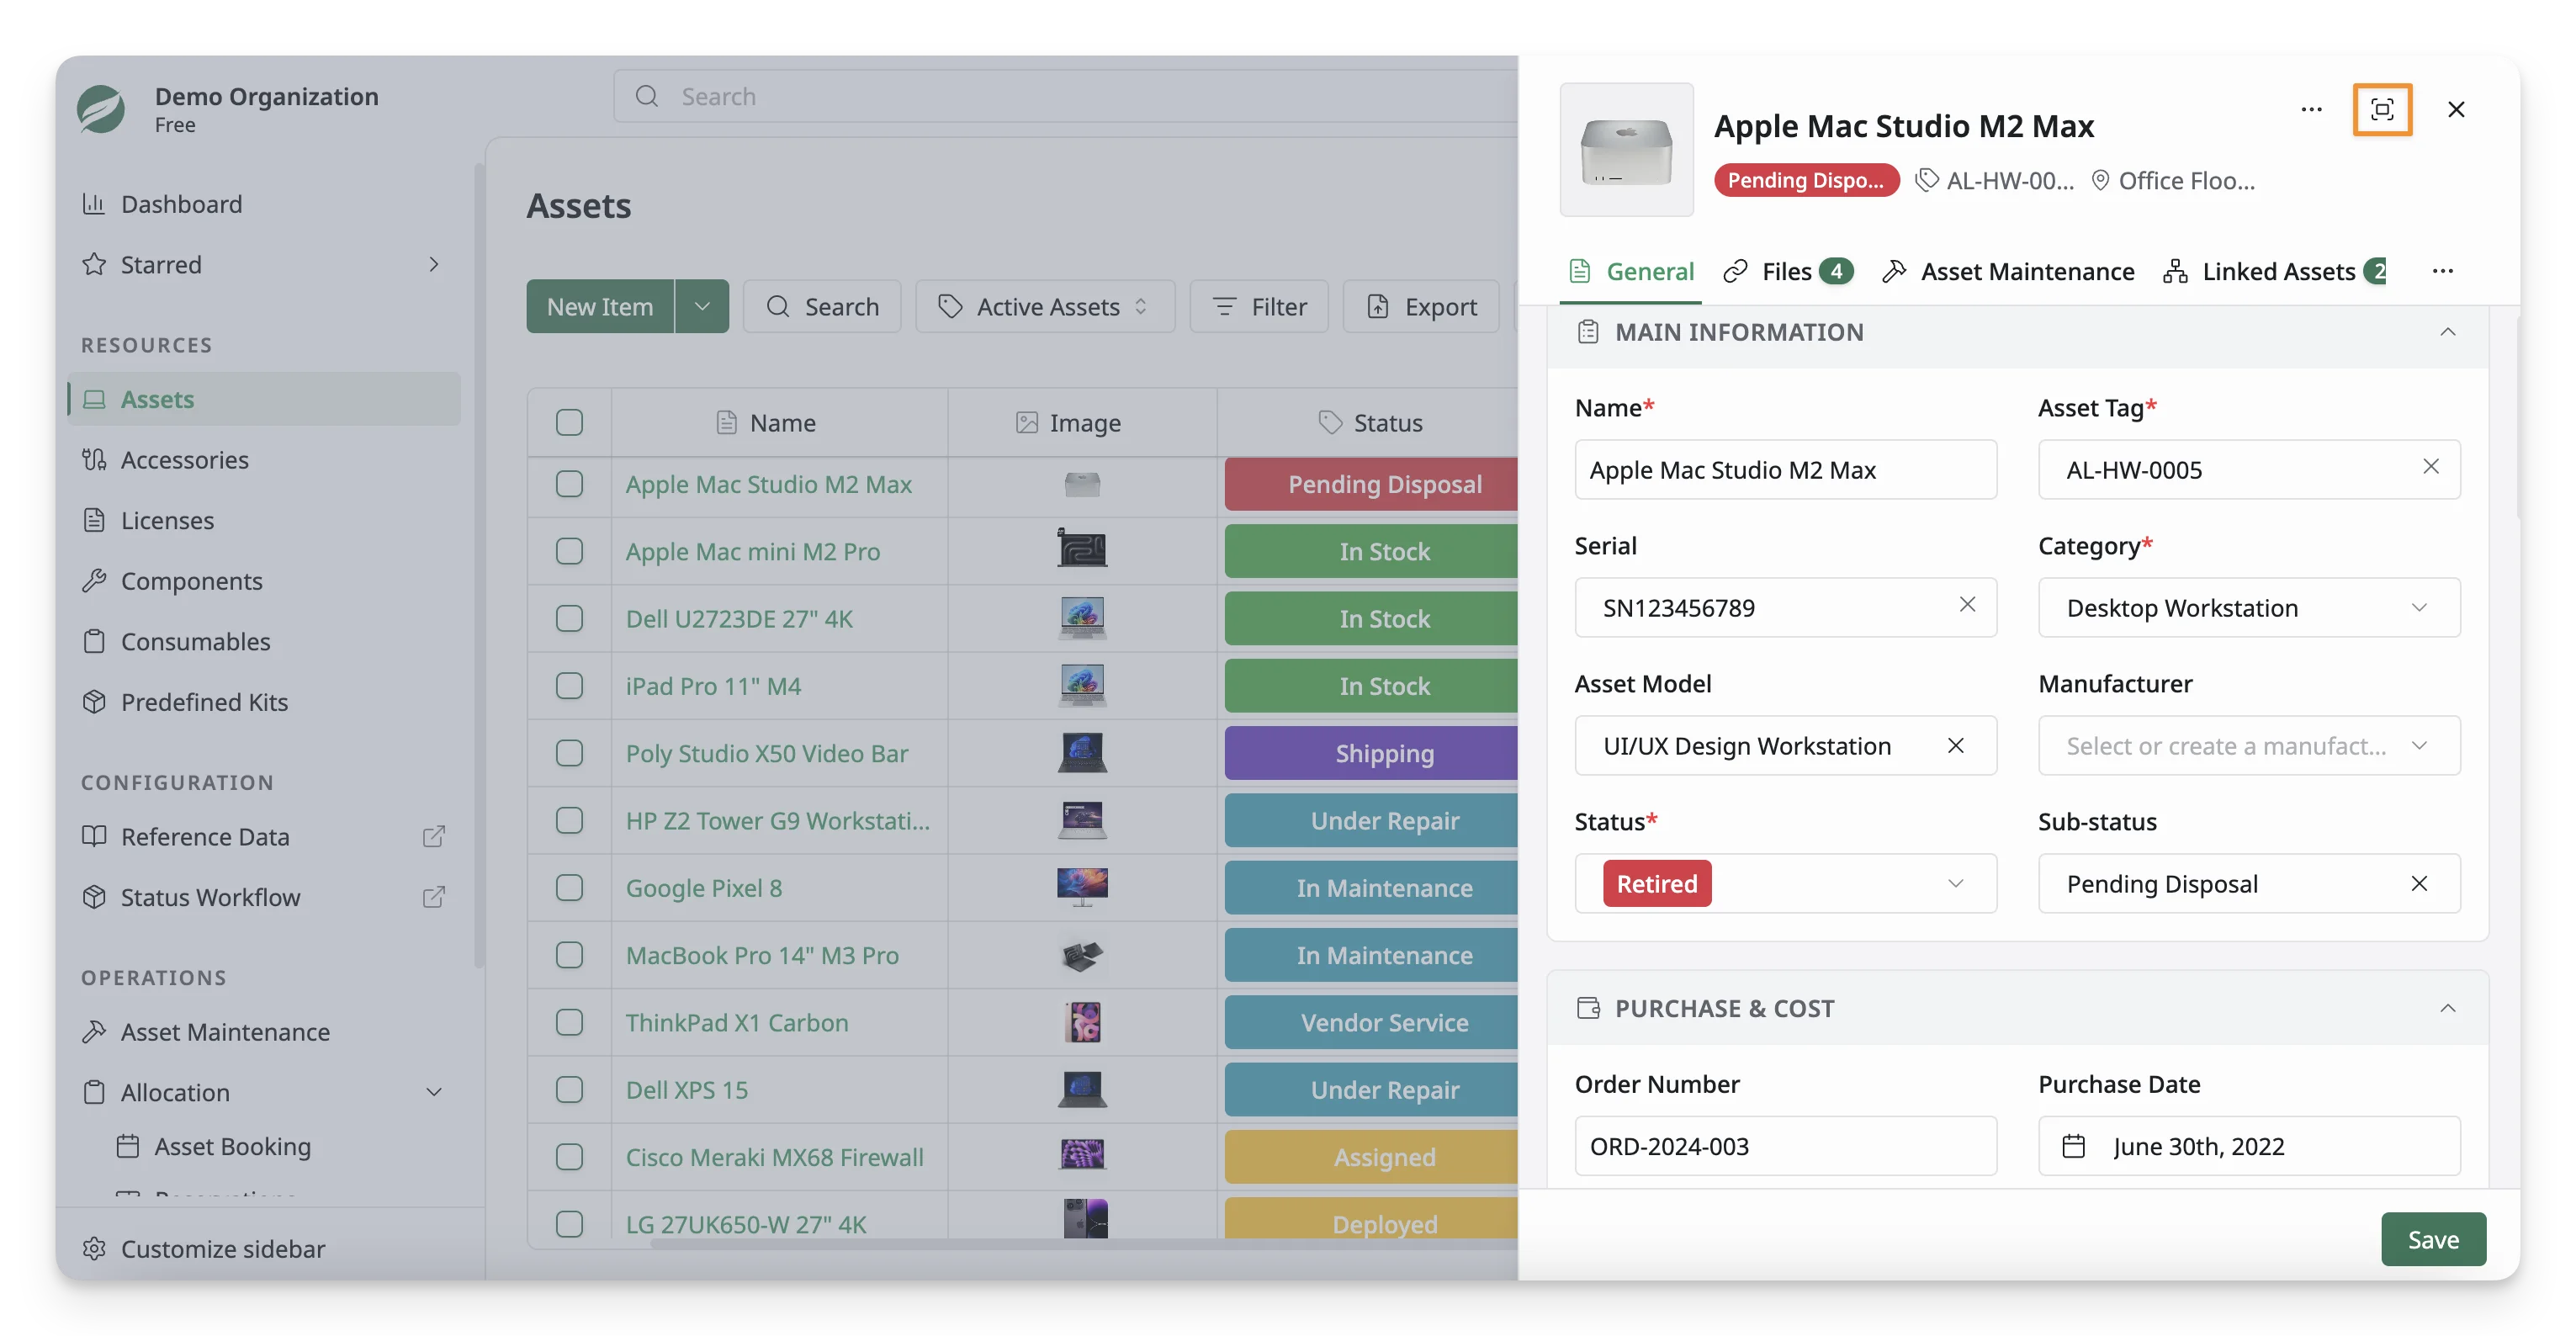Clear the Asset Tag field value
Screen dimensions: 2576x1336
[2431, 467]
